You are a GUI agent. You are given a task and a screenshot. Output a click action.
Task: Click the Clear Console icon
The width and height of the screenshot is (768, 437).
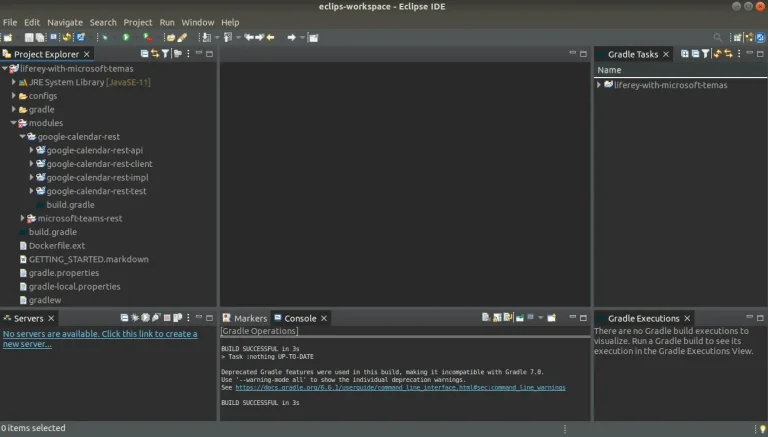pyautogui.click(x=485, y=317)
